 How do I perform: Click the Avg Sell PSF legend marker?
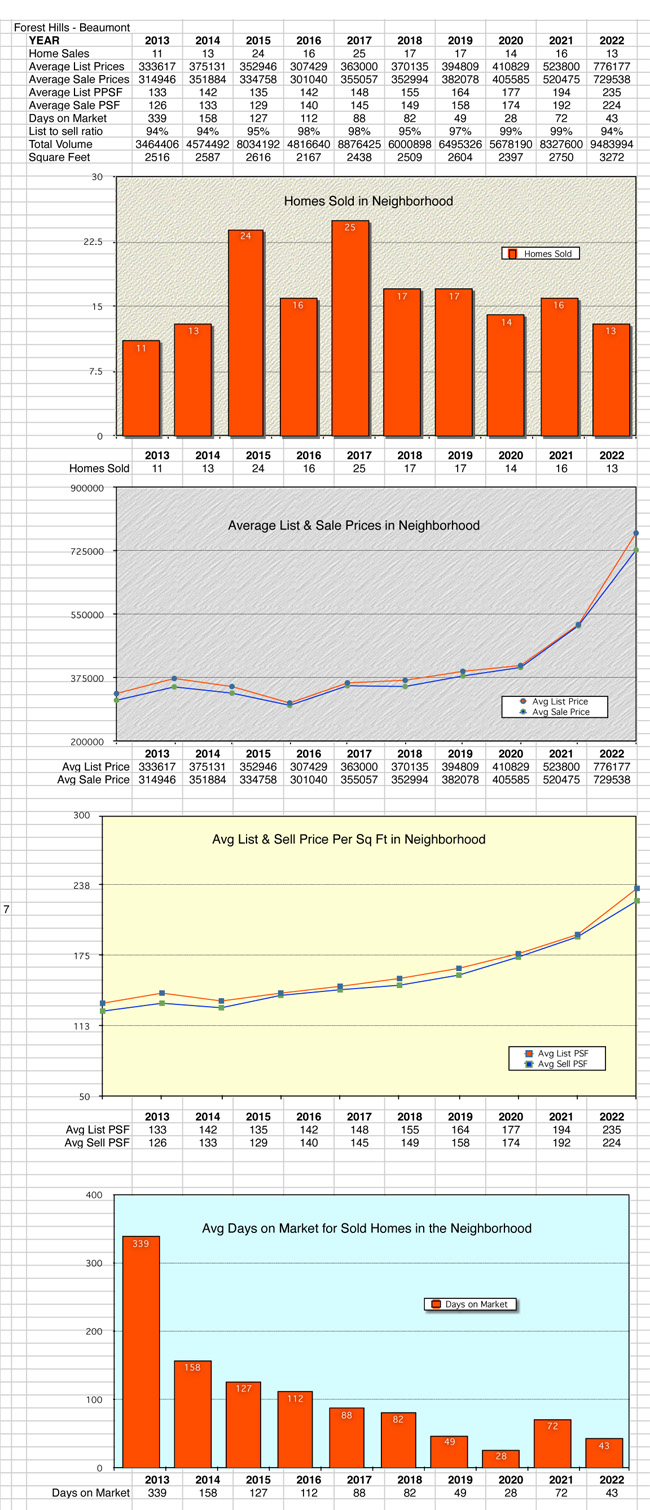pos(529,1064)
